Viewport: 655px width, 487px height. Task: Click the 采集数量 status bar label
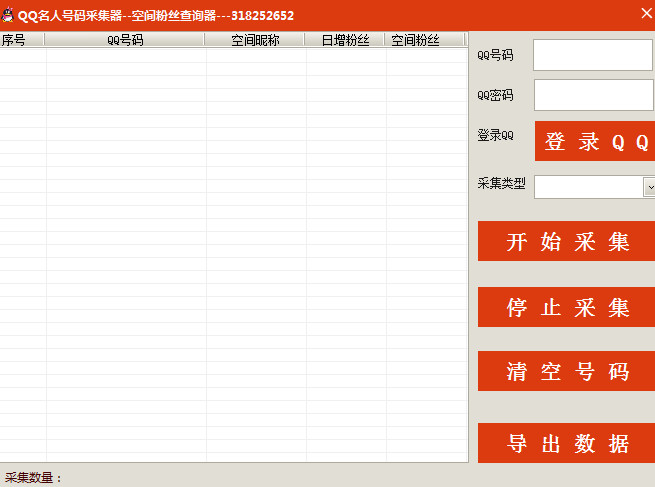(33, 478)
